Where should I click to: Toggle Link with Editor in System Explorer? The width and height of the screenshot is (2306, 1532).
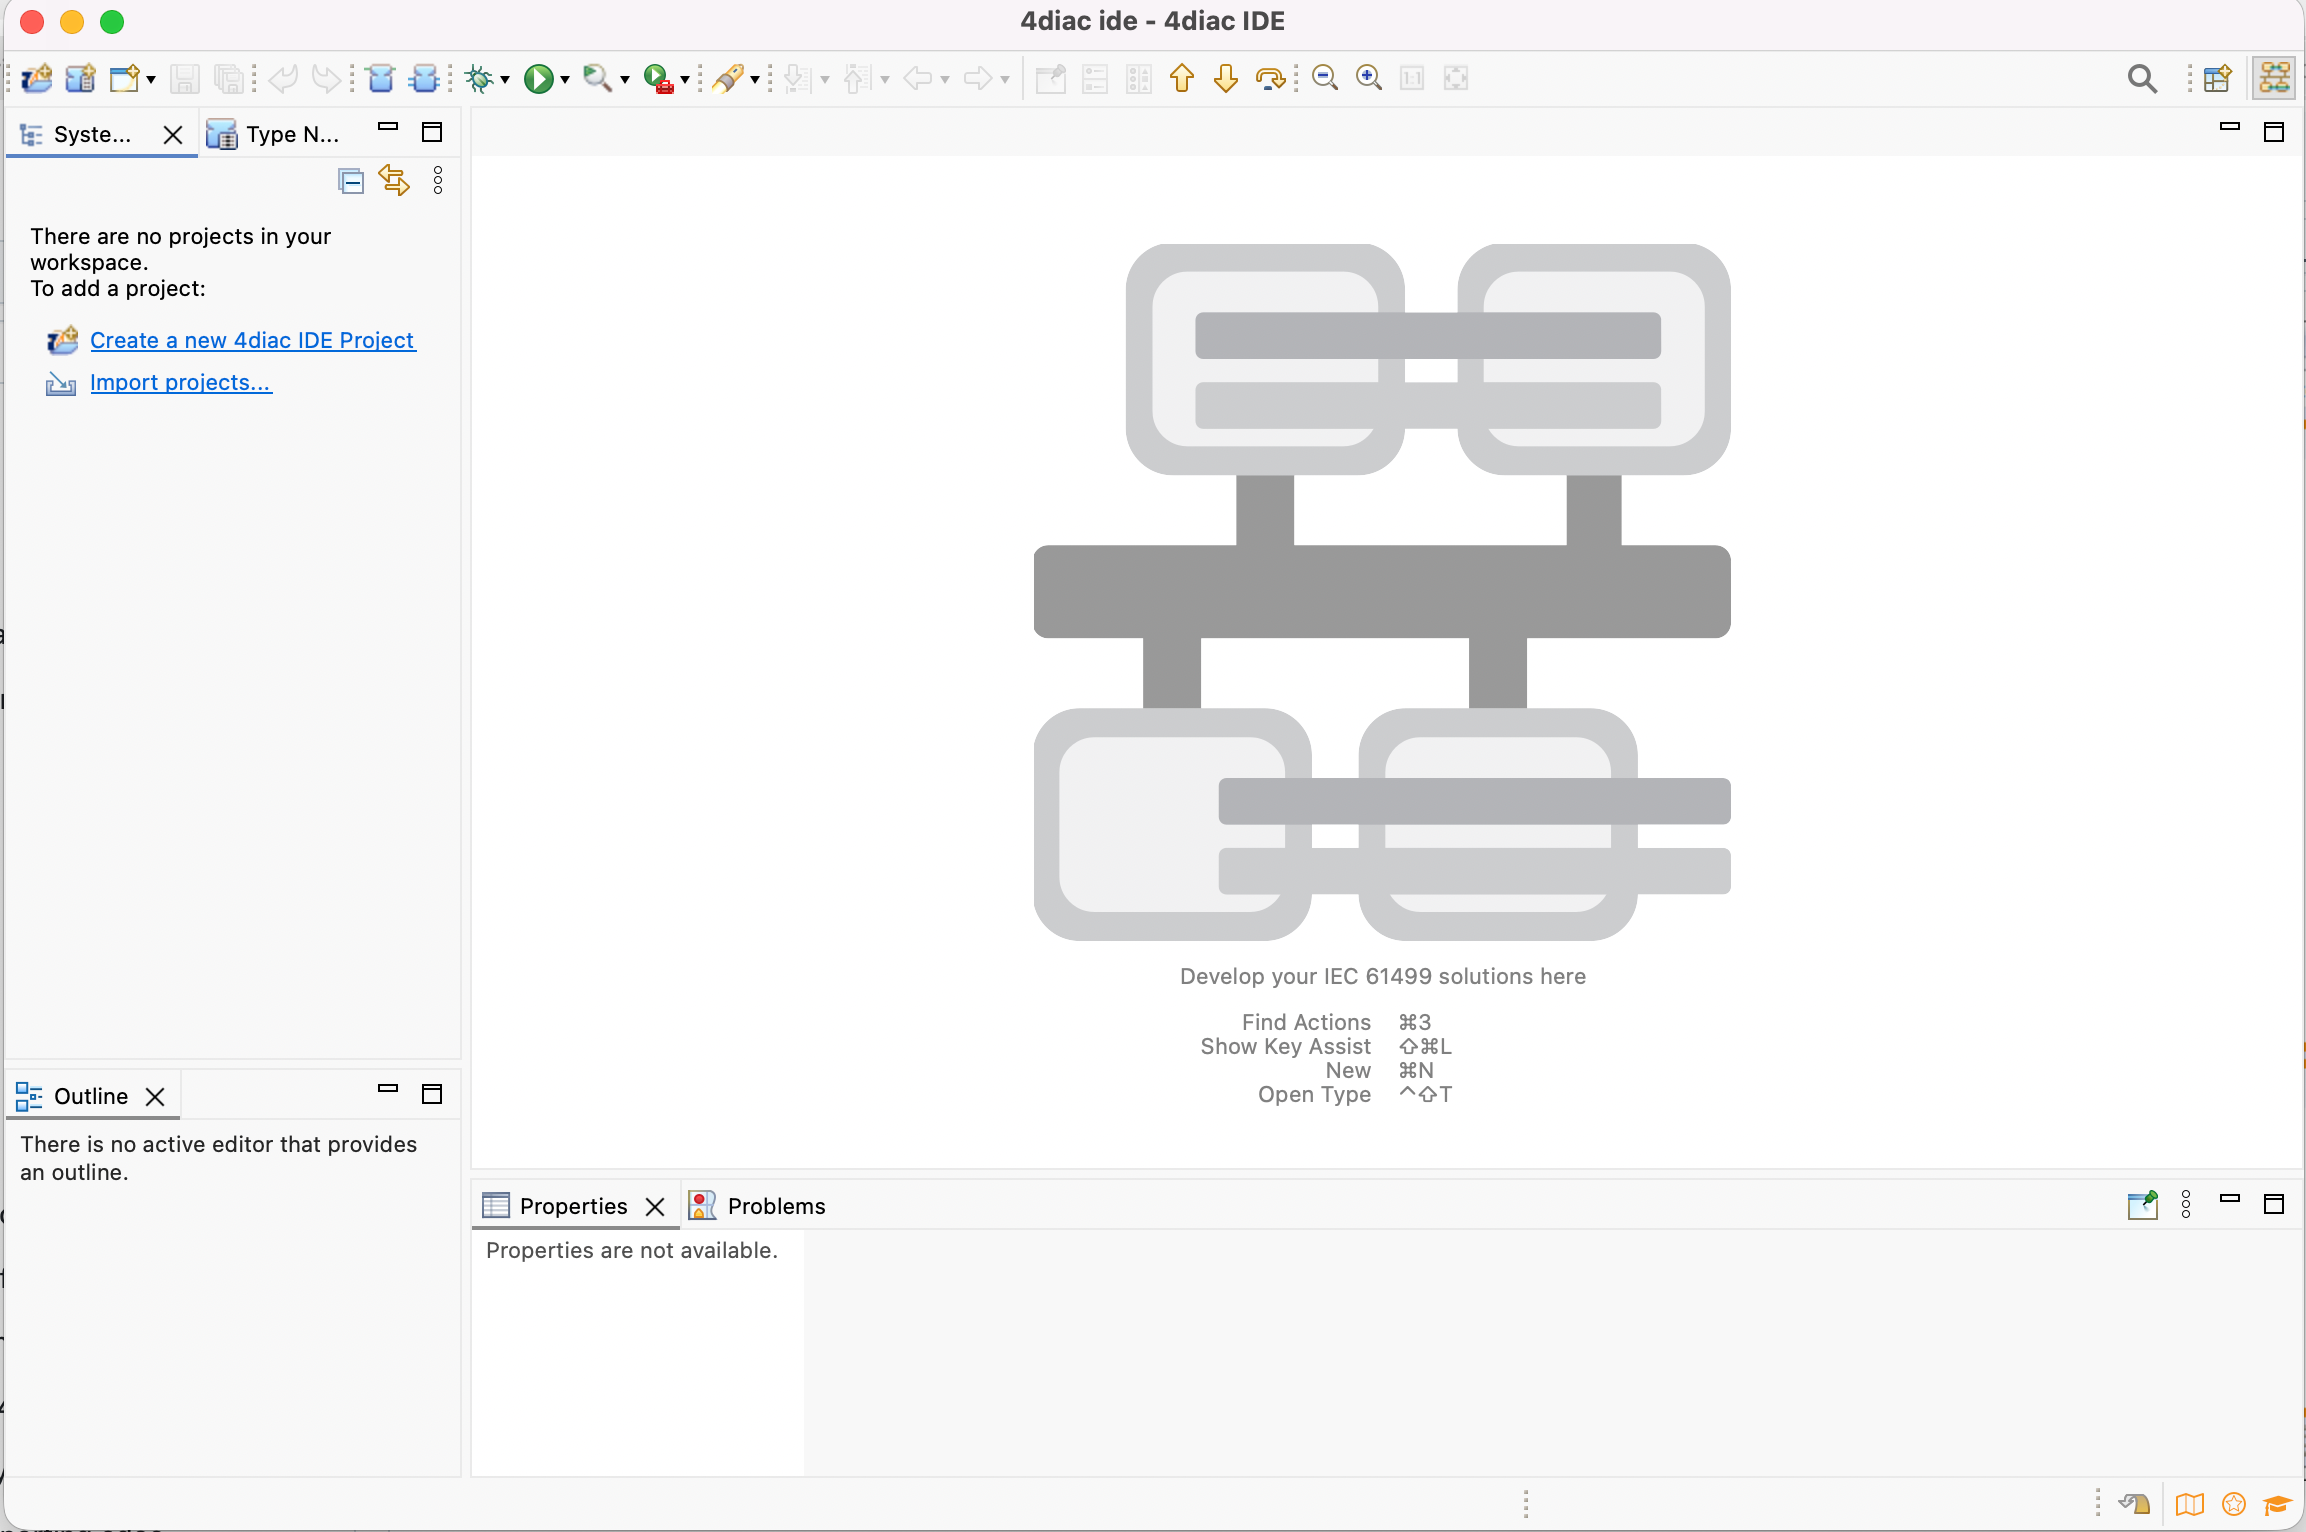click(x=394, y=180)
